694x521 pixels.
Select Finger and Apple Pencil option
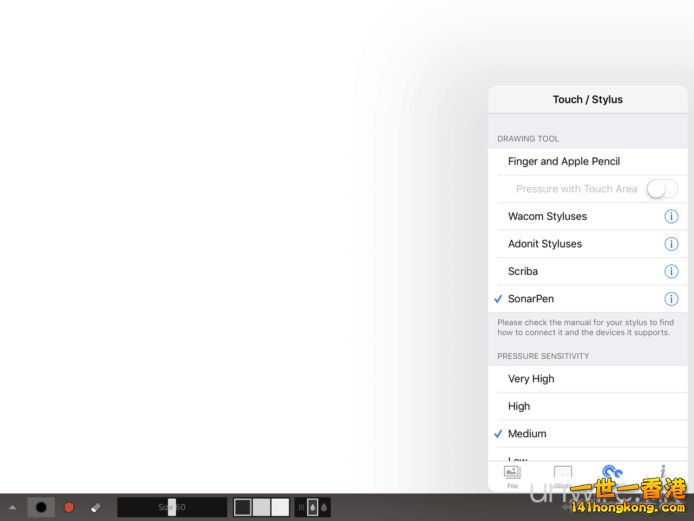click(564, 161)
